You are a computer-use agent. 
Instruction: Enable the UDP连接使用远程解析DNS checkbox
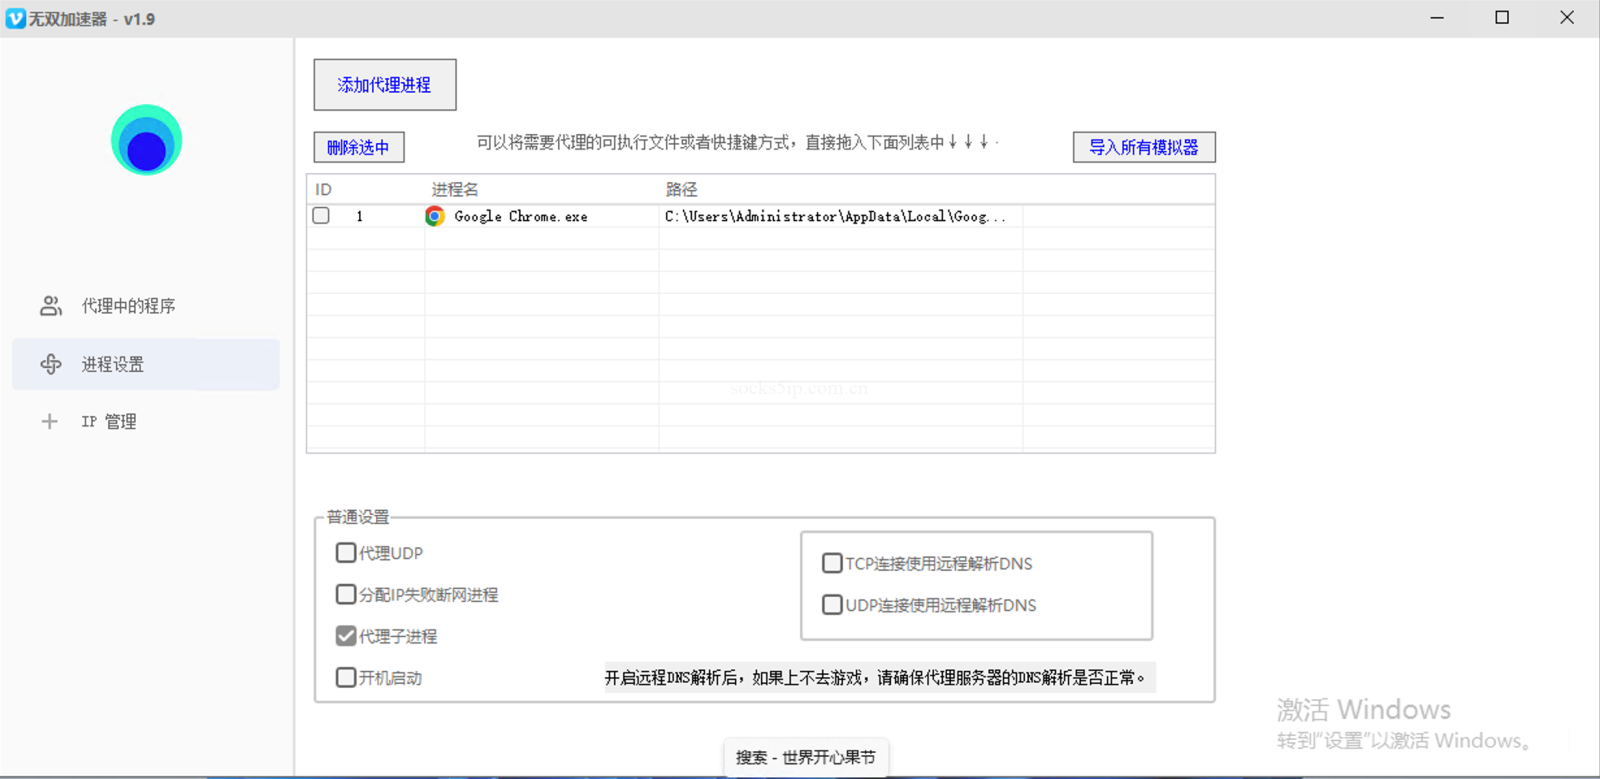[x=832, y=605]
